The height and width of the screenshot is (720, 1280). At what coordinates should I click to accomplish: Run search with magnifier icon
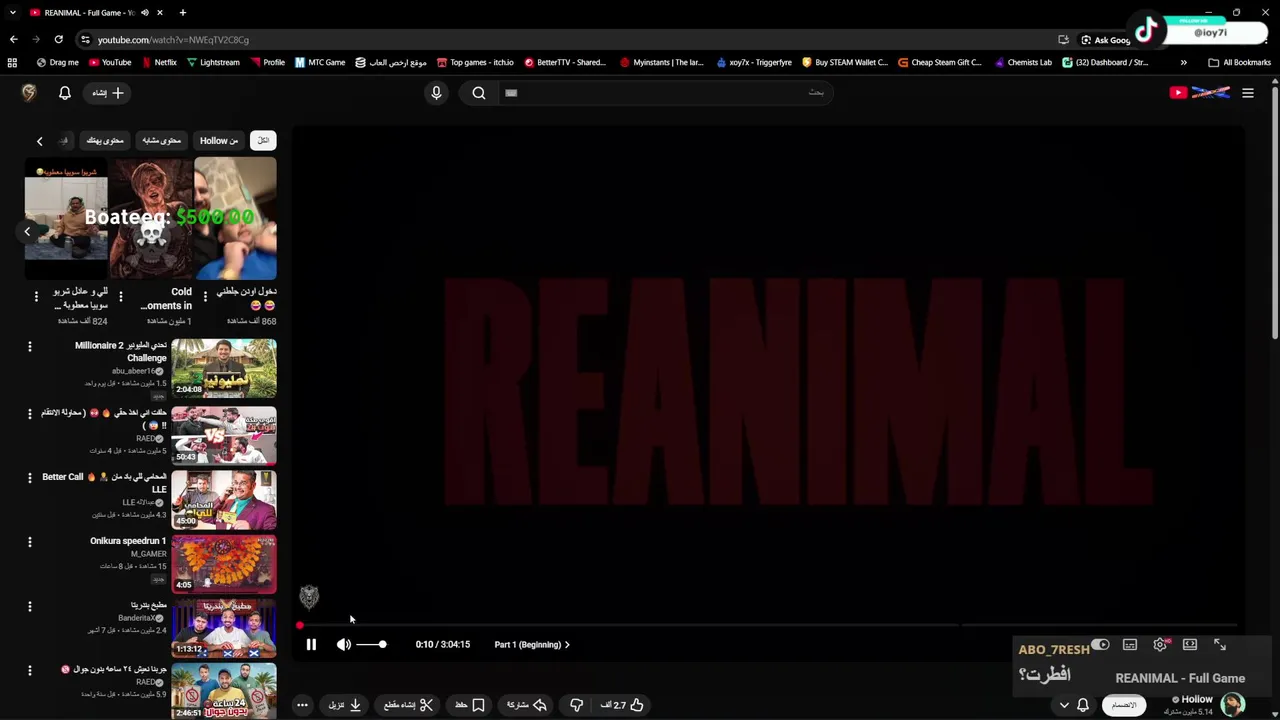click(479, 93)
